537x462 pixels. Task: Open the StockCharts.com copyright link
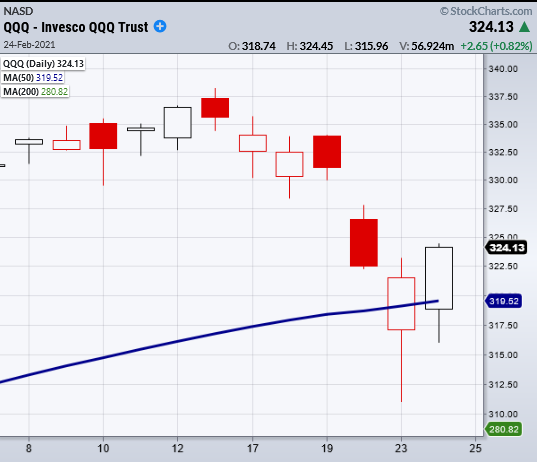click(486, 11)
